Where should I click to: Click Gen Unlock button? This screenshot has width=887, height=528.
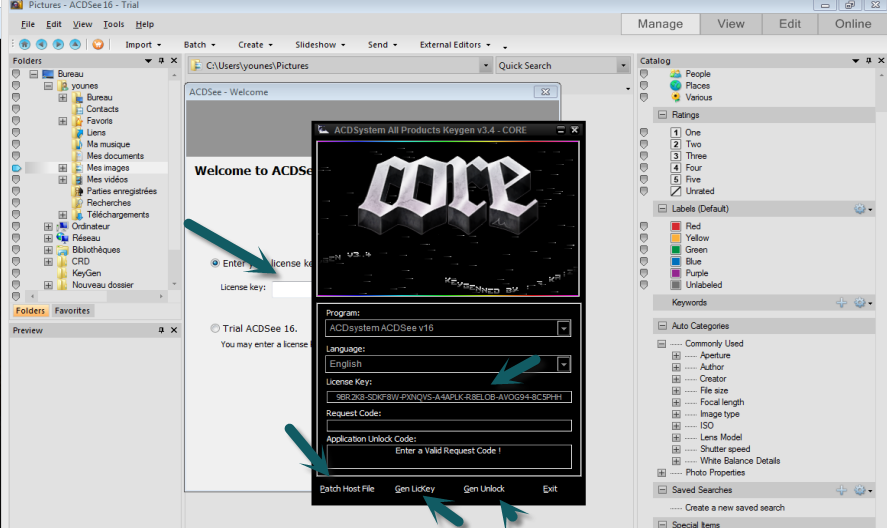(x=484, y=489)
